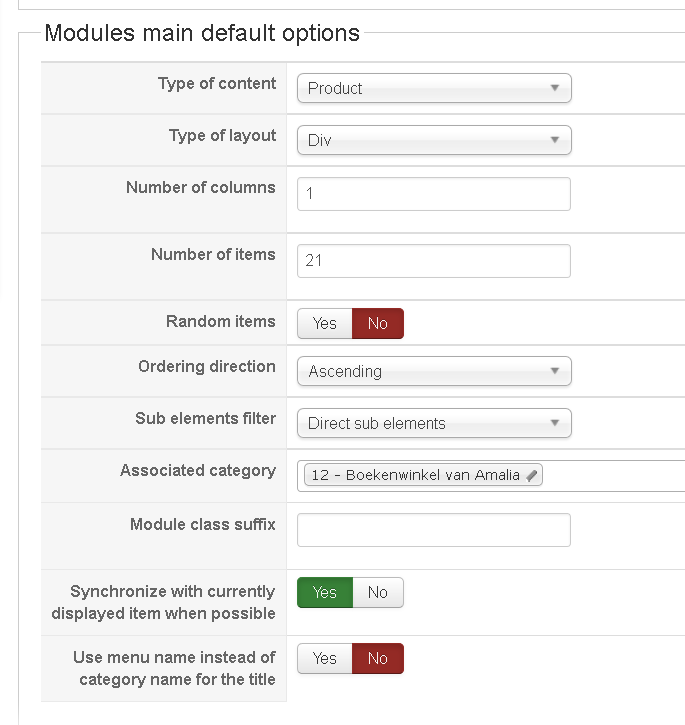Focus the Number of items field
The width and height of the screenshot is (685, 725).
[434, 261]
